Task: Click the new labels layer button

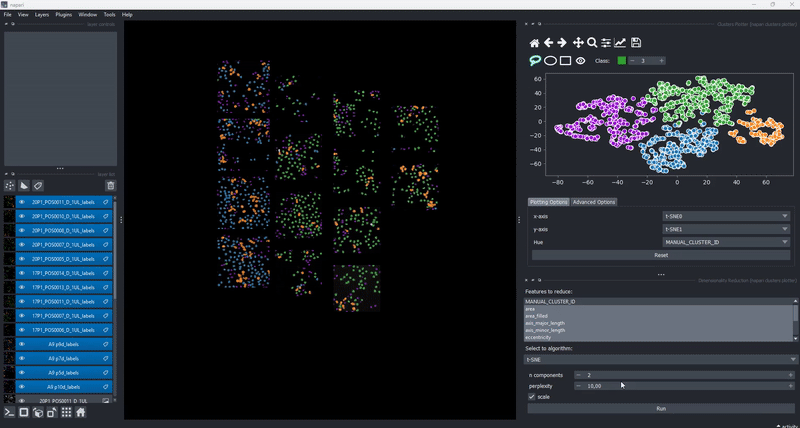Action: click(x=38, y=186)
